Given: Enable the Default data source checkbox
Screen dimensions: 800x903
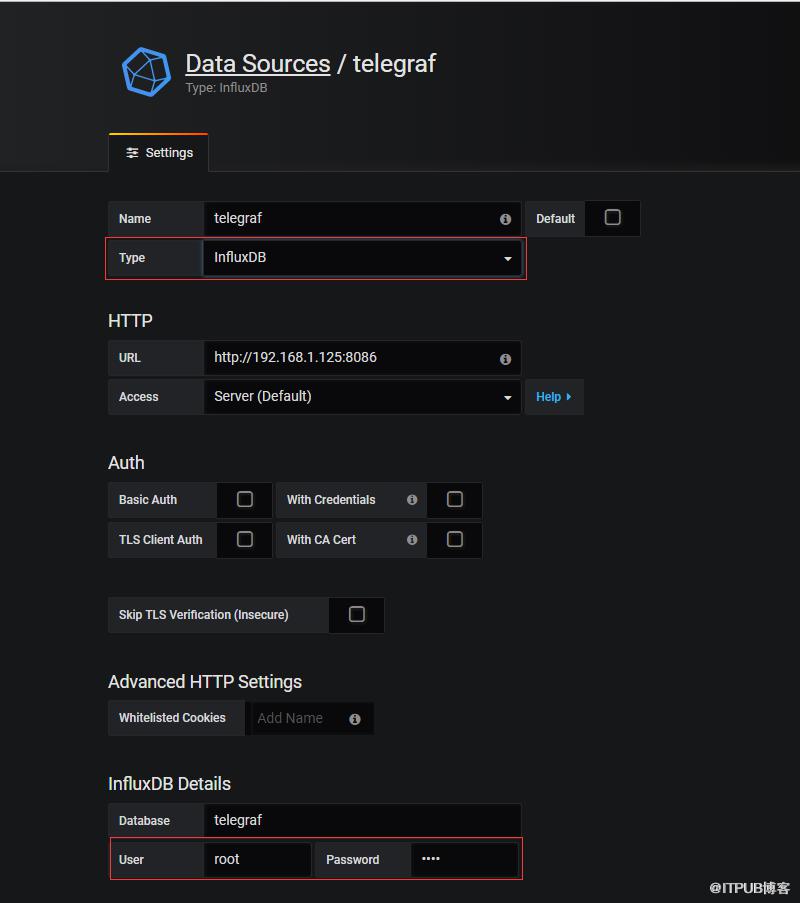Looking at the screenshot, I should [612, 218].
